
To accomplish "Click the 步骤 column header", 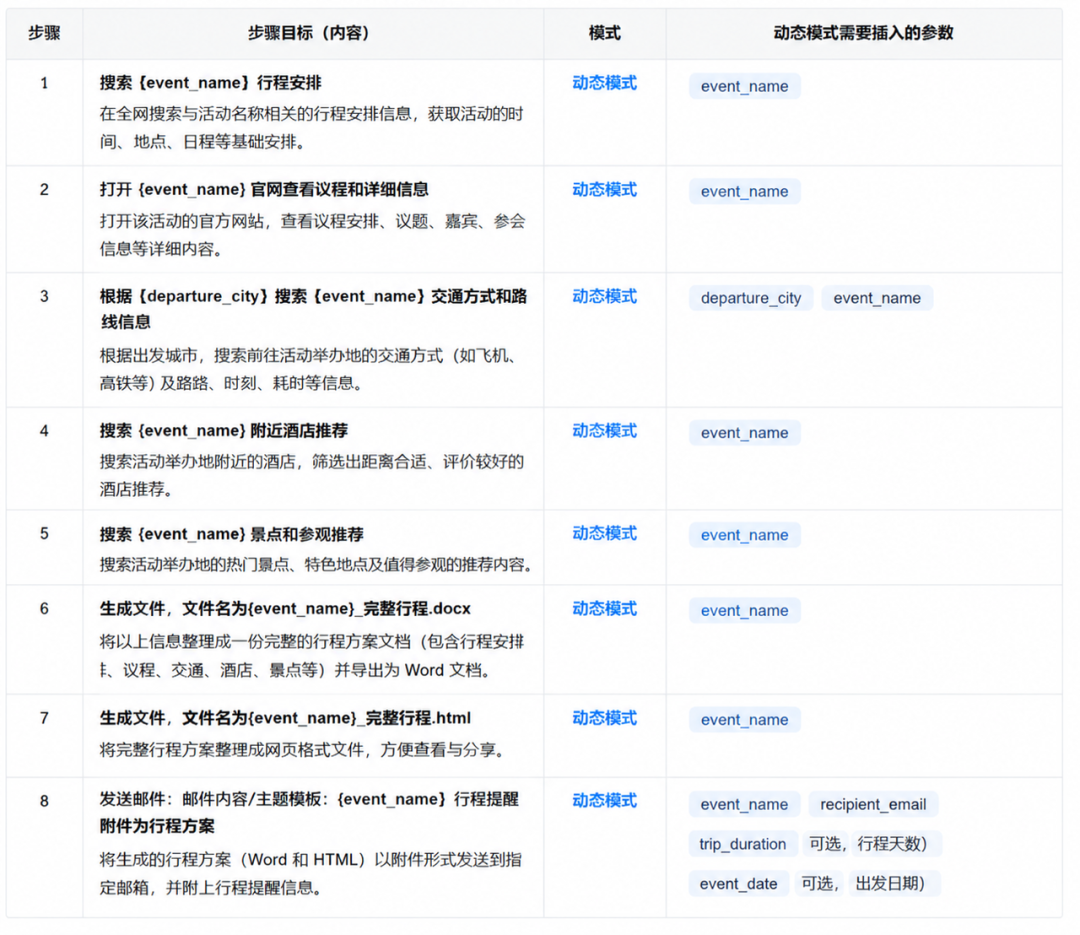I will click(x=44, y=33).
